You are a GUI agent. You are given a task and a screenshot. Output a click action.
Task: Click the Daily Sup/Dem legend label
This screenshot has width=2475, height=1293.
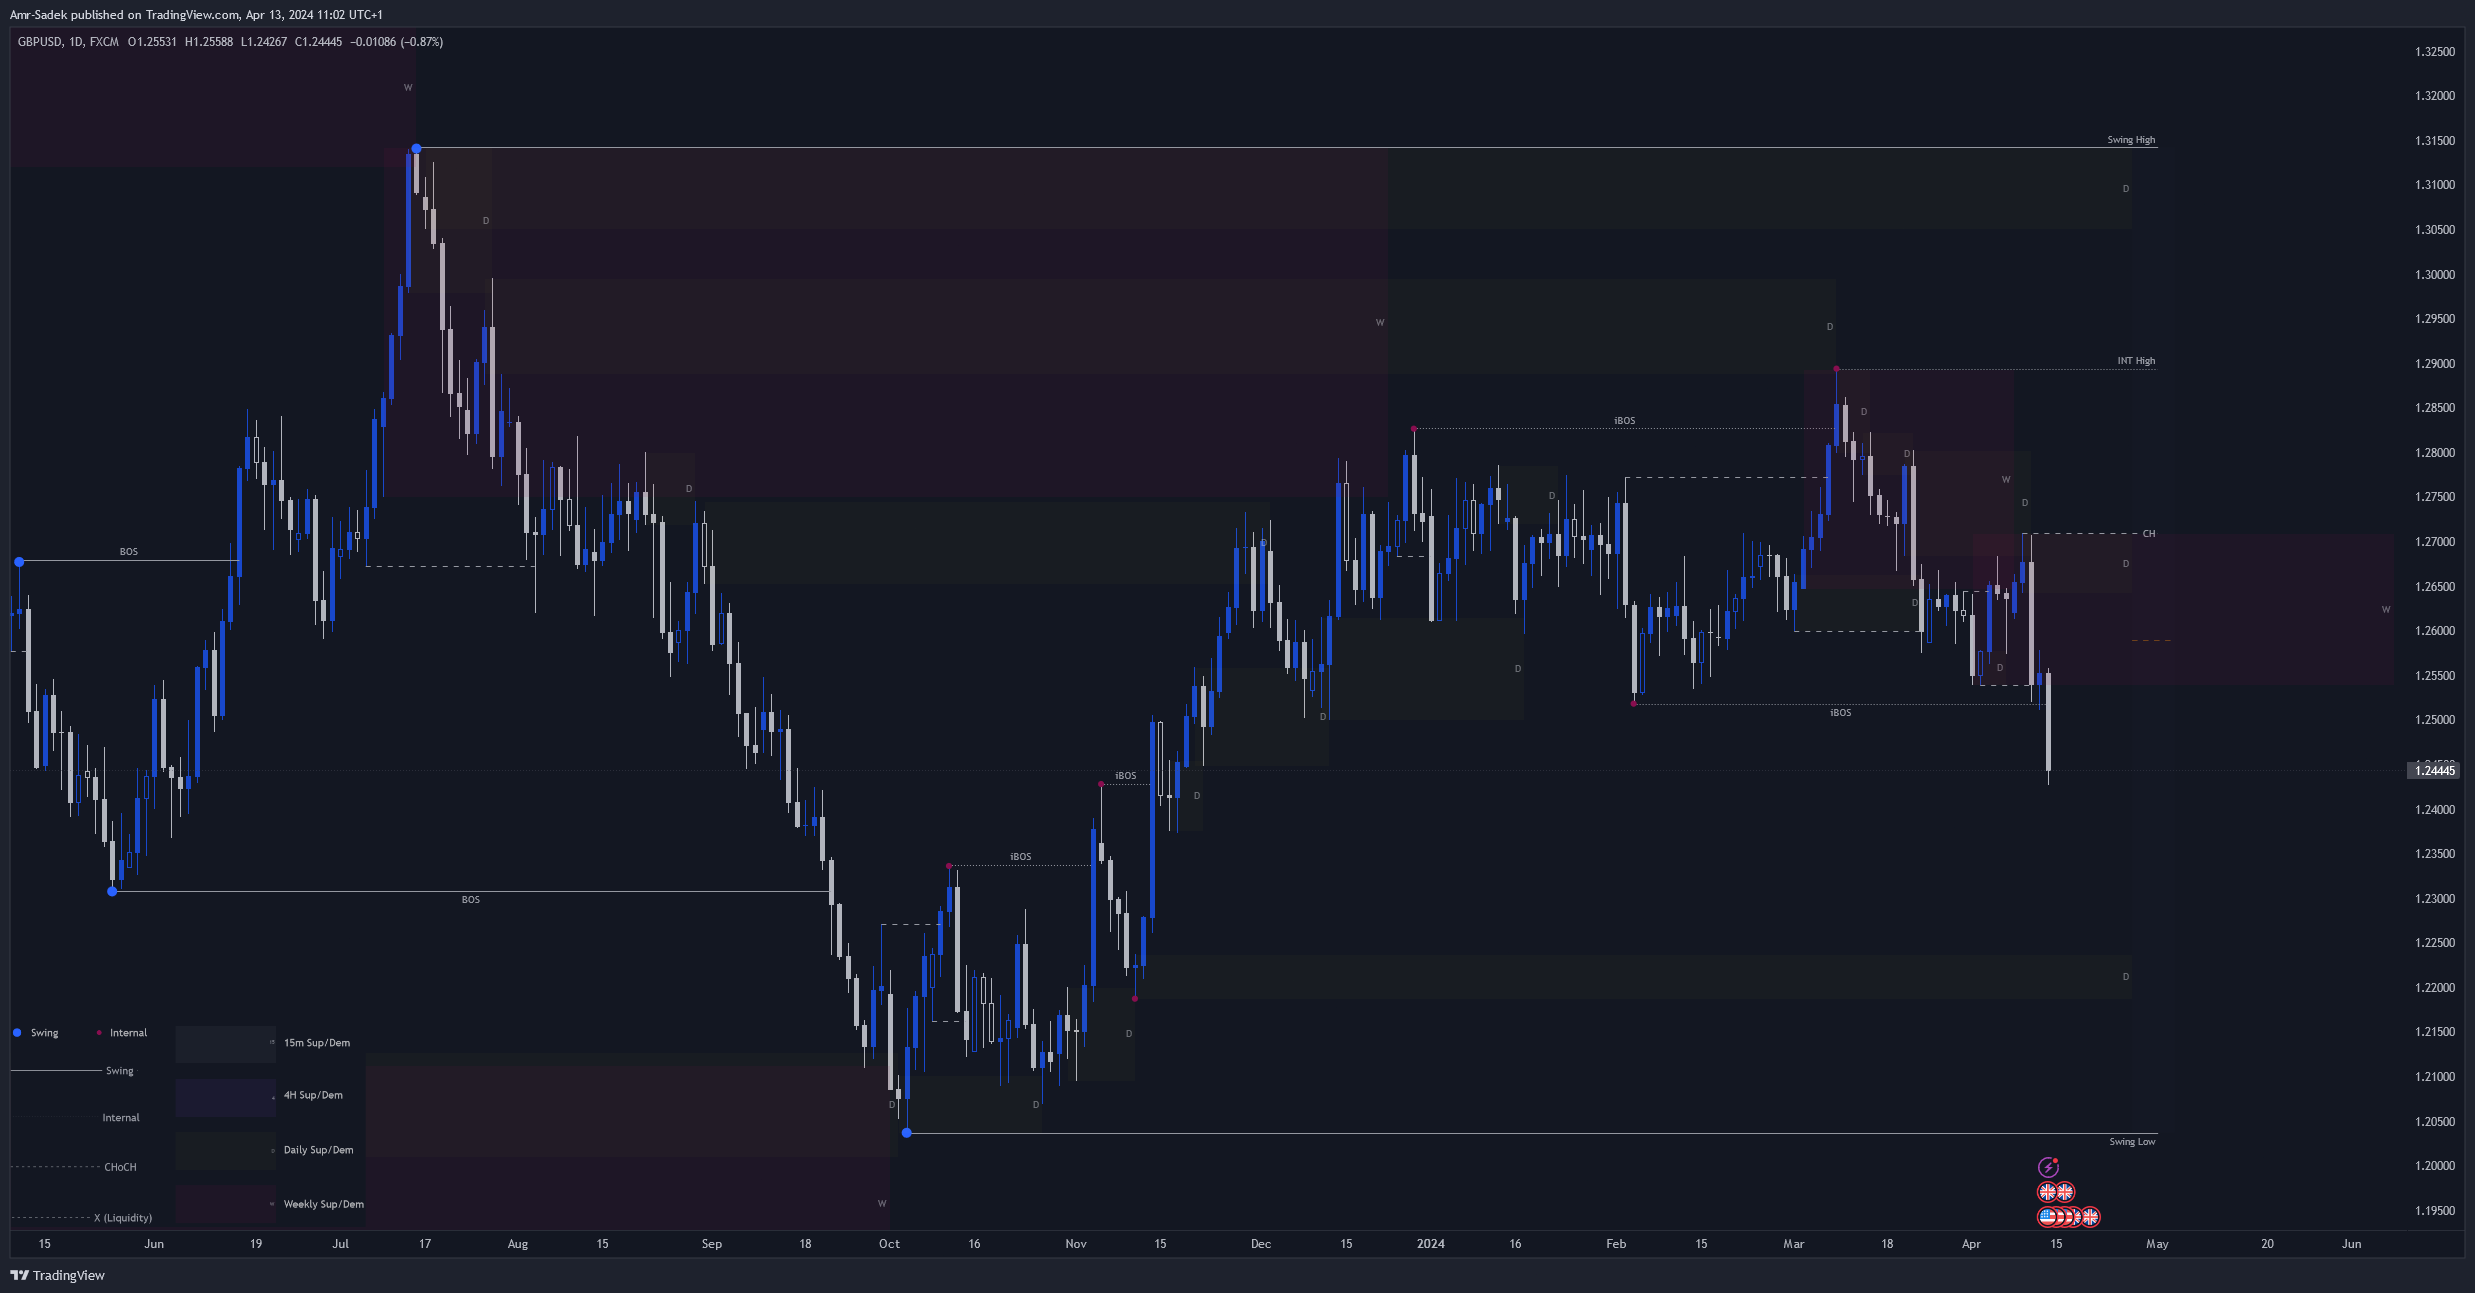(318, 1150)
